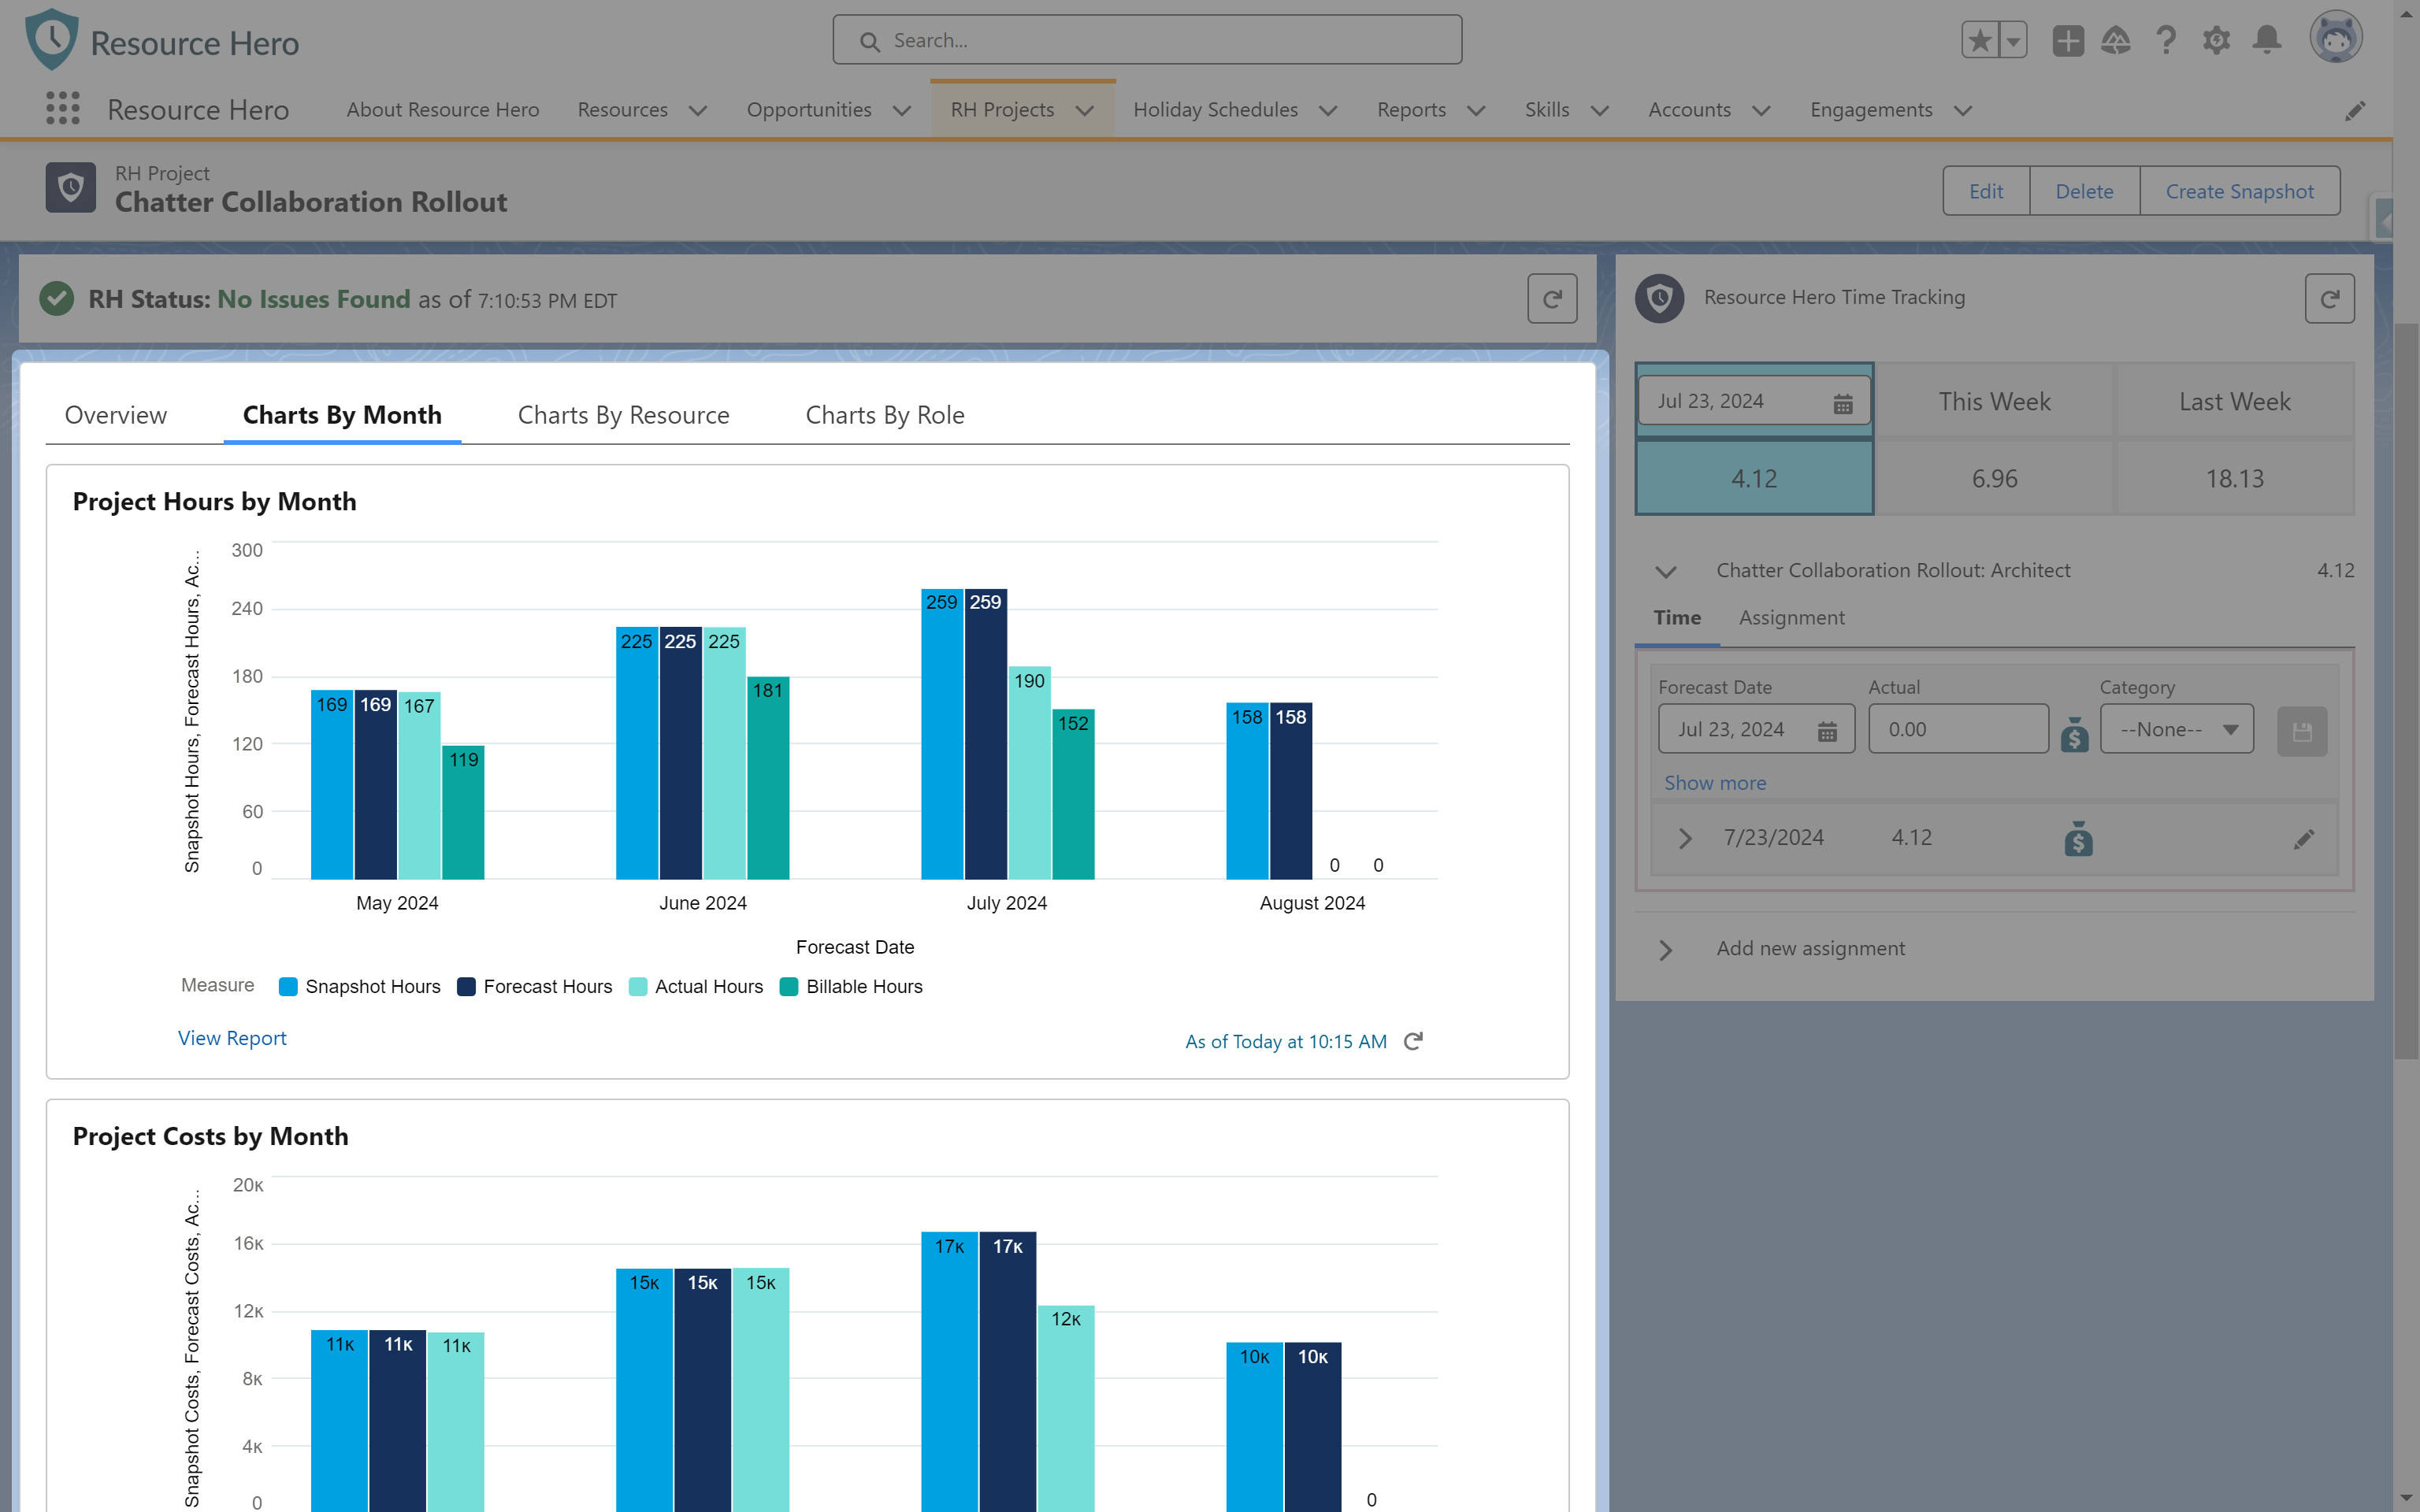Image resolution: width=2420 pixels, height=1512 pixels.
Task: Open Trailhead guidance icon in header
Action: coord(2115,41)
